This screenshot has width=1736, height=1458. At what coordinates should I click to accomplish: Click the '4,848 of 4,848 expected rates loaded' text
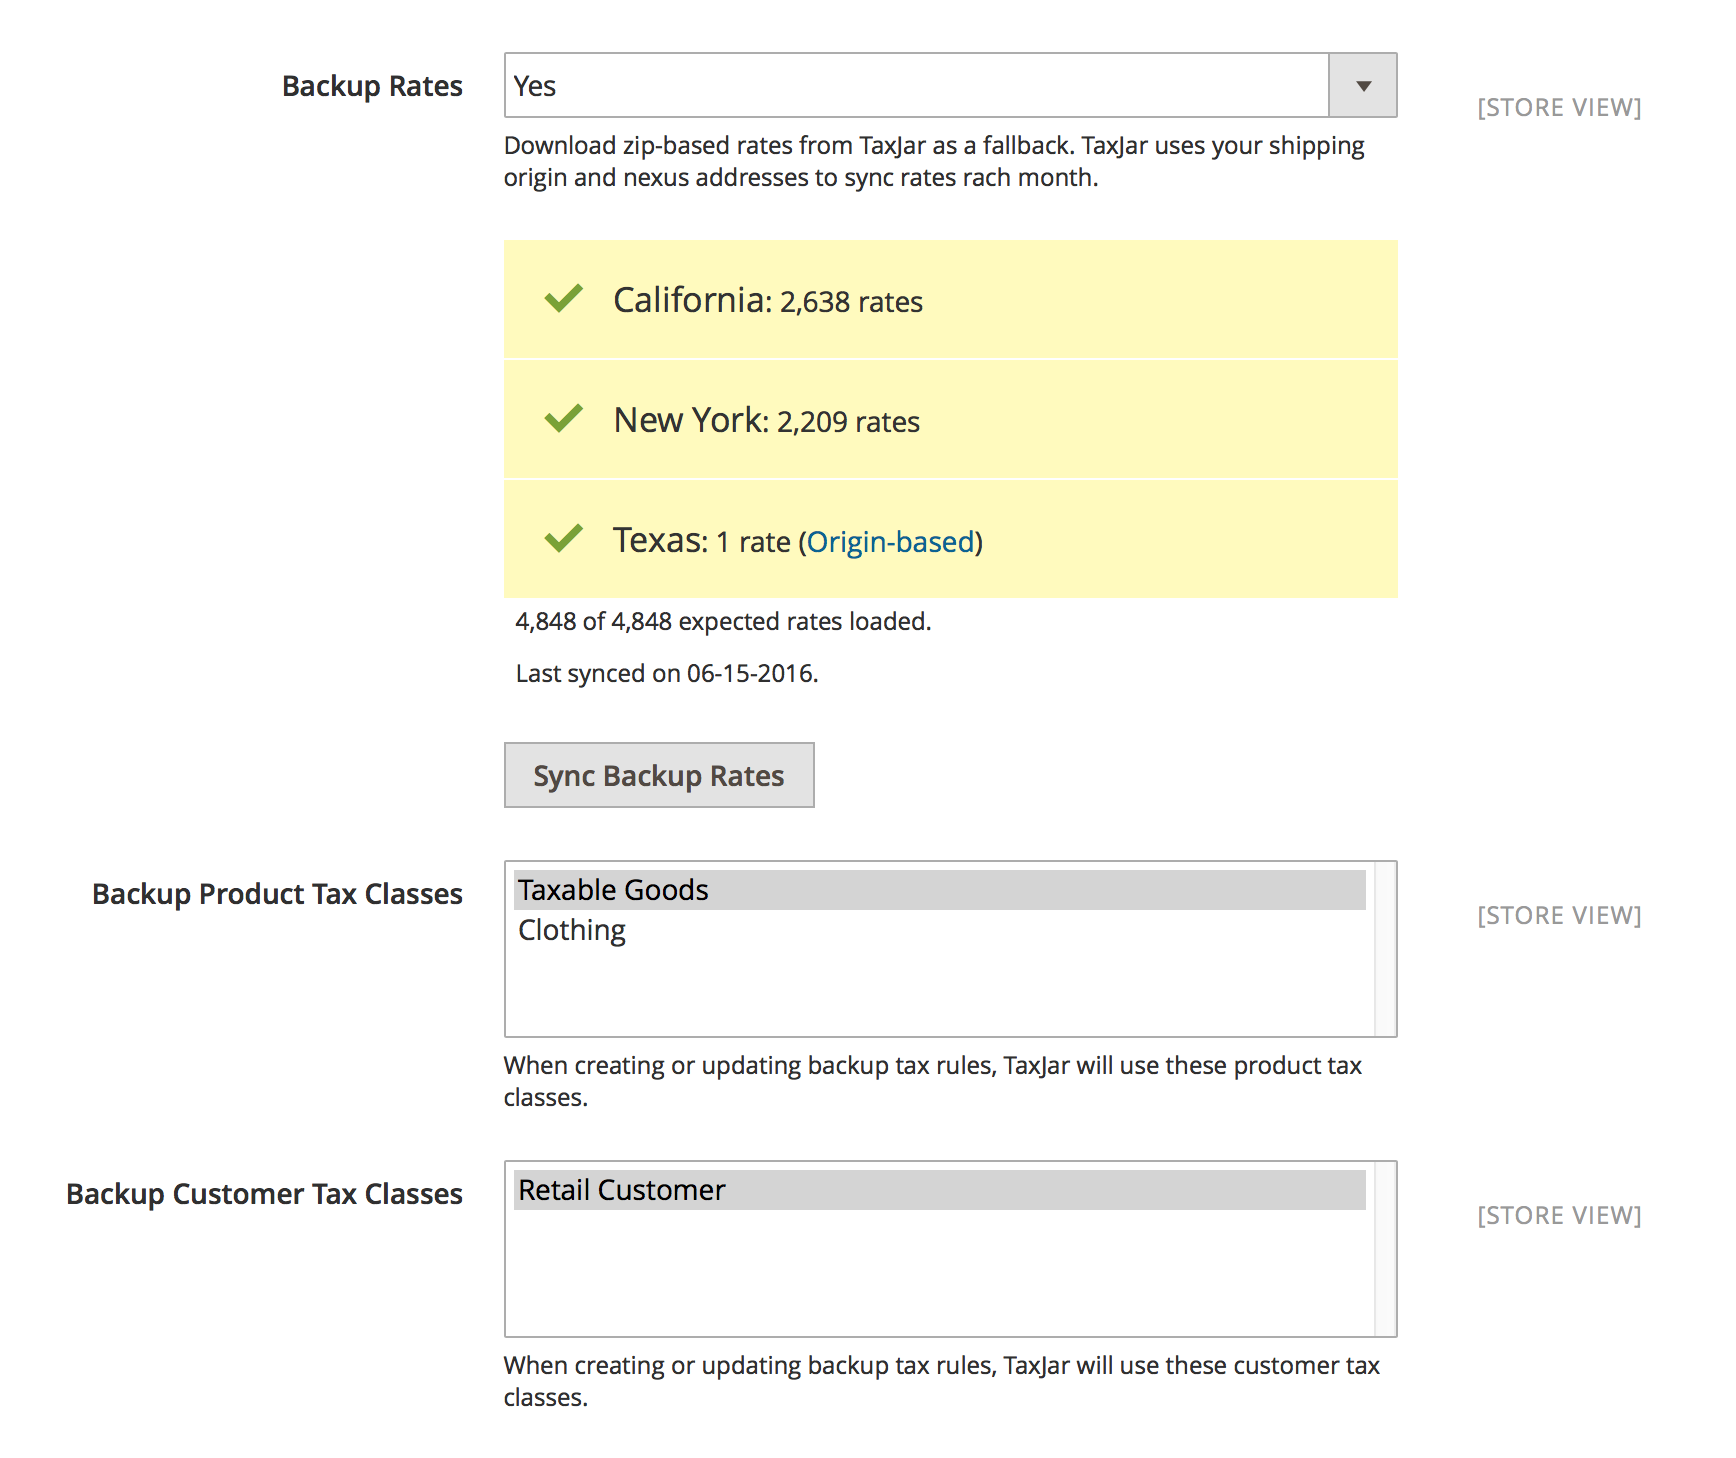pos(723,622)
